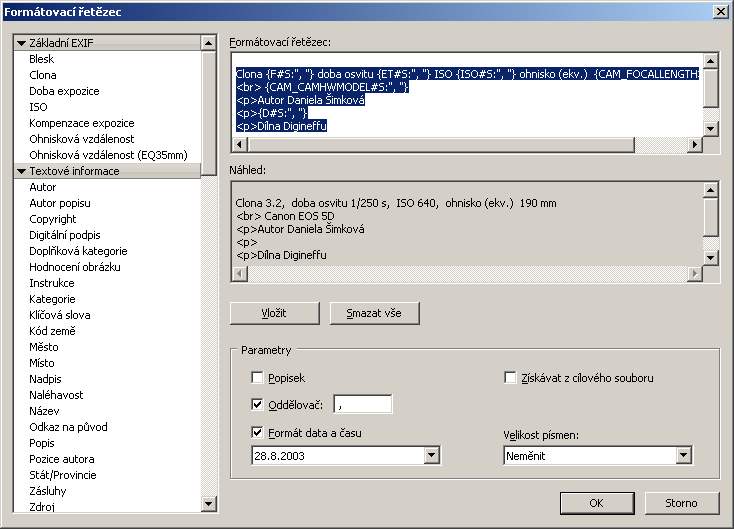Collapse the Základní EXIF group
734x529 pixels.
pyautogui.click(x=21, y=43)
